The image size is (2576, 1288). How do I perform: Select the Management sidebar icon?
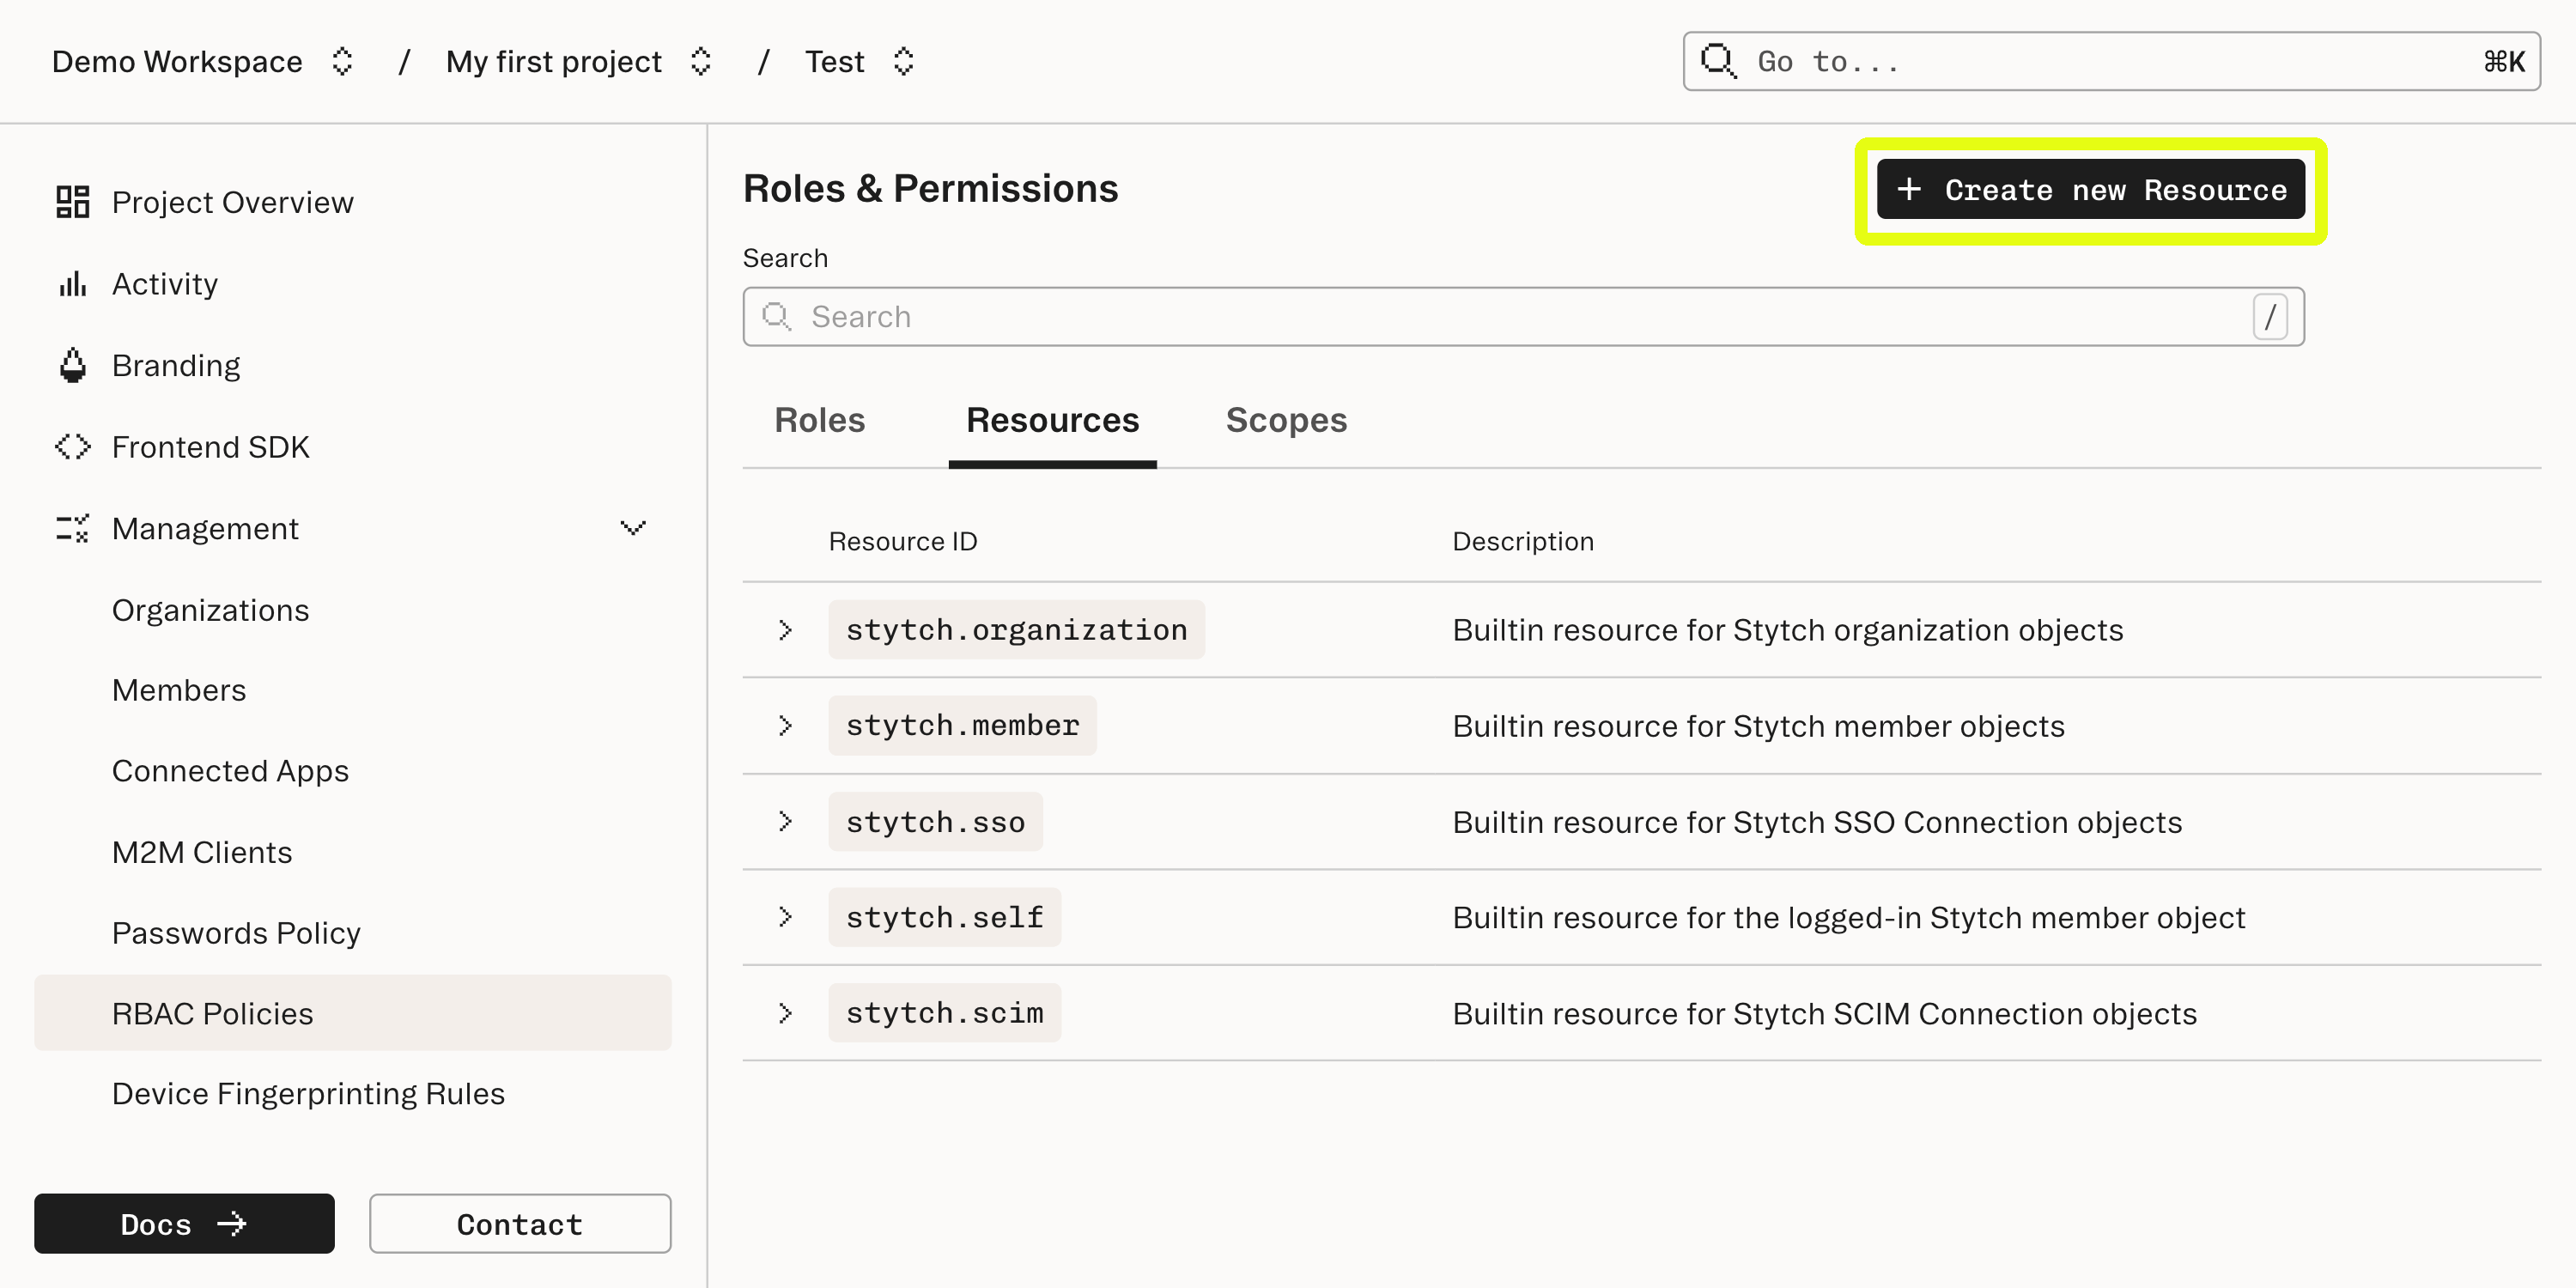(71, 528)
